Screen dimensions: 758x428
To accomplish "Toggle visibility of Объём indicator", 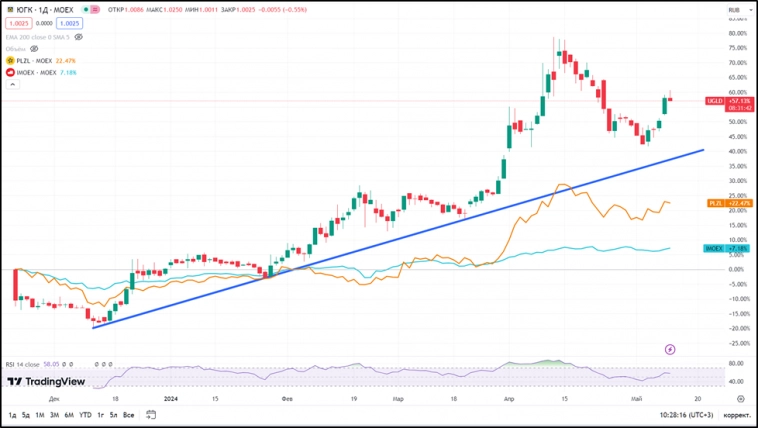I will coord(34,48).
